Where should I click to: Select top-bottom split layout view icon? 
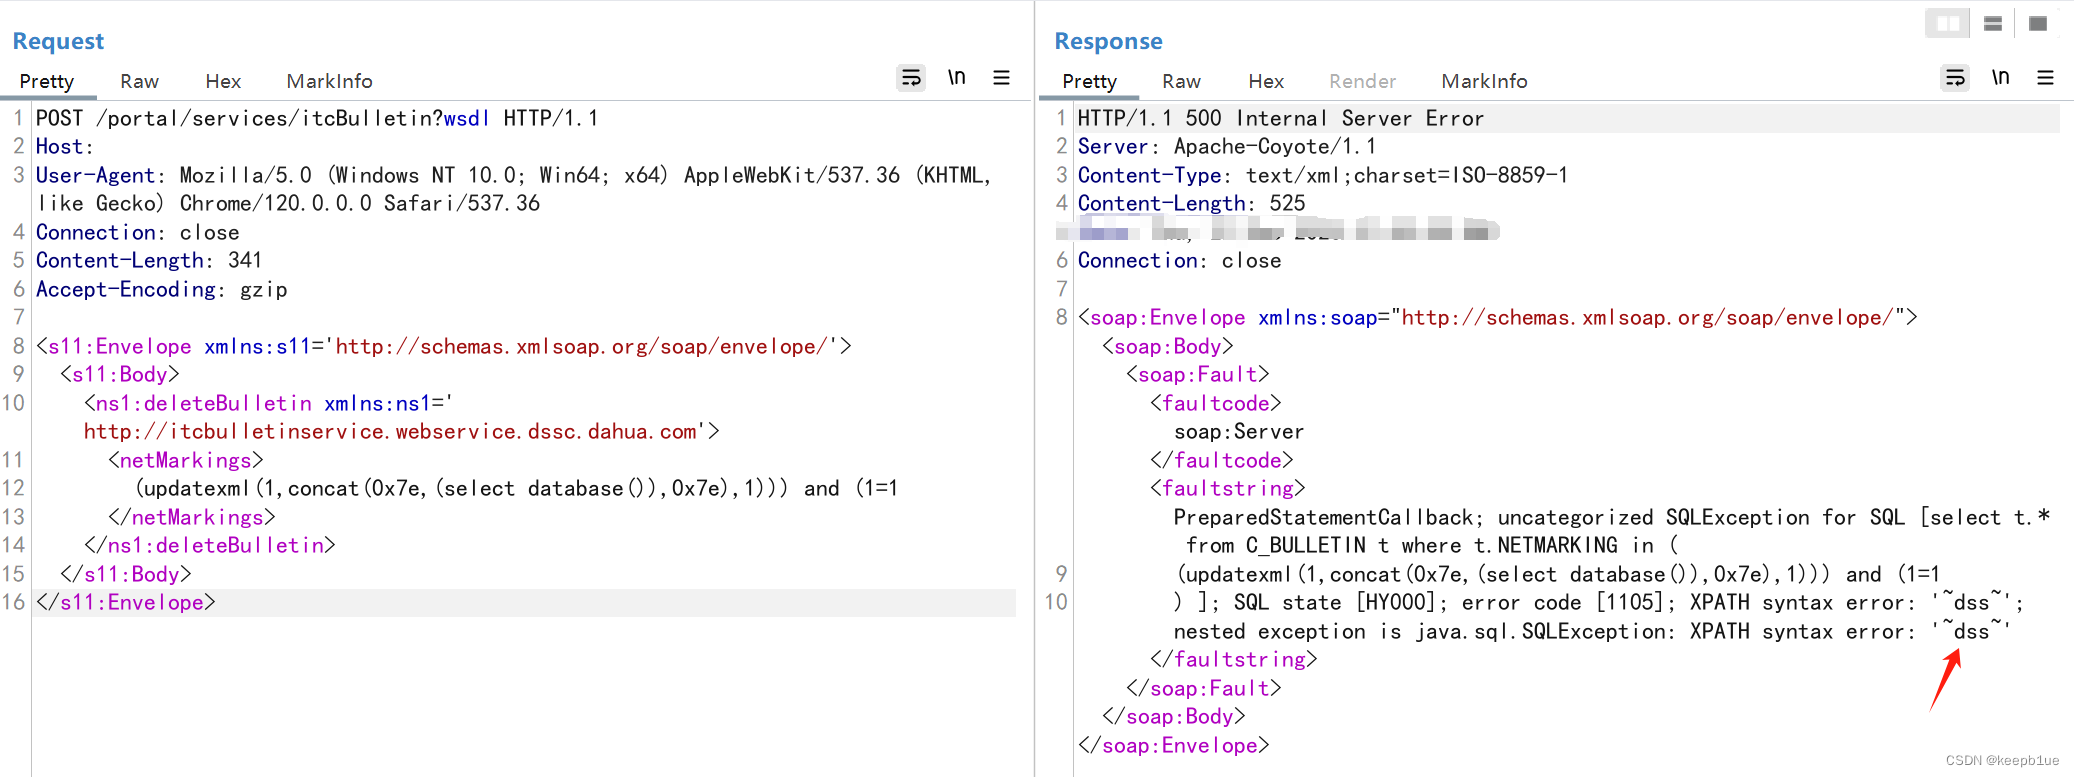tap(1993, 23)
